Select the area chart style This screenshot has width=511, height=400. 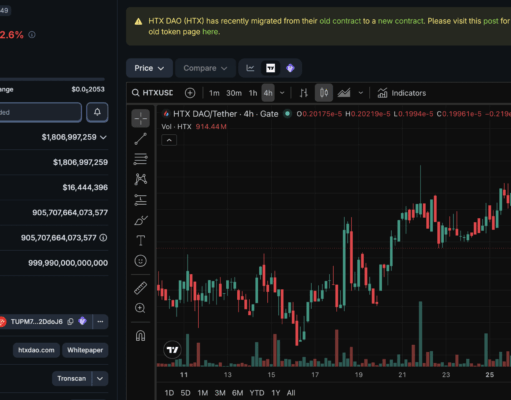click(344, 93)
